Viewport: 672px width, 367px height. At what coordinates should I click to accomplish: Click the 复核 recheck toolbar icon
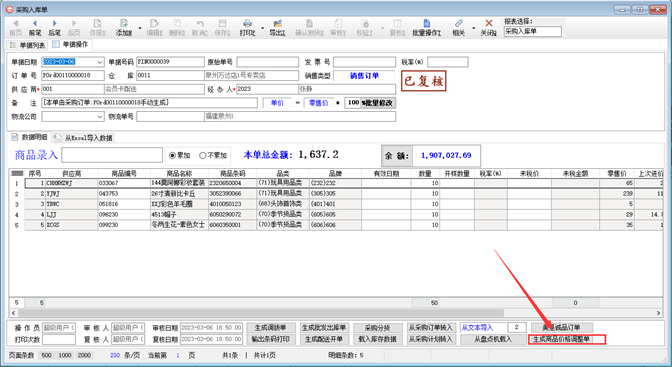397,24
